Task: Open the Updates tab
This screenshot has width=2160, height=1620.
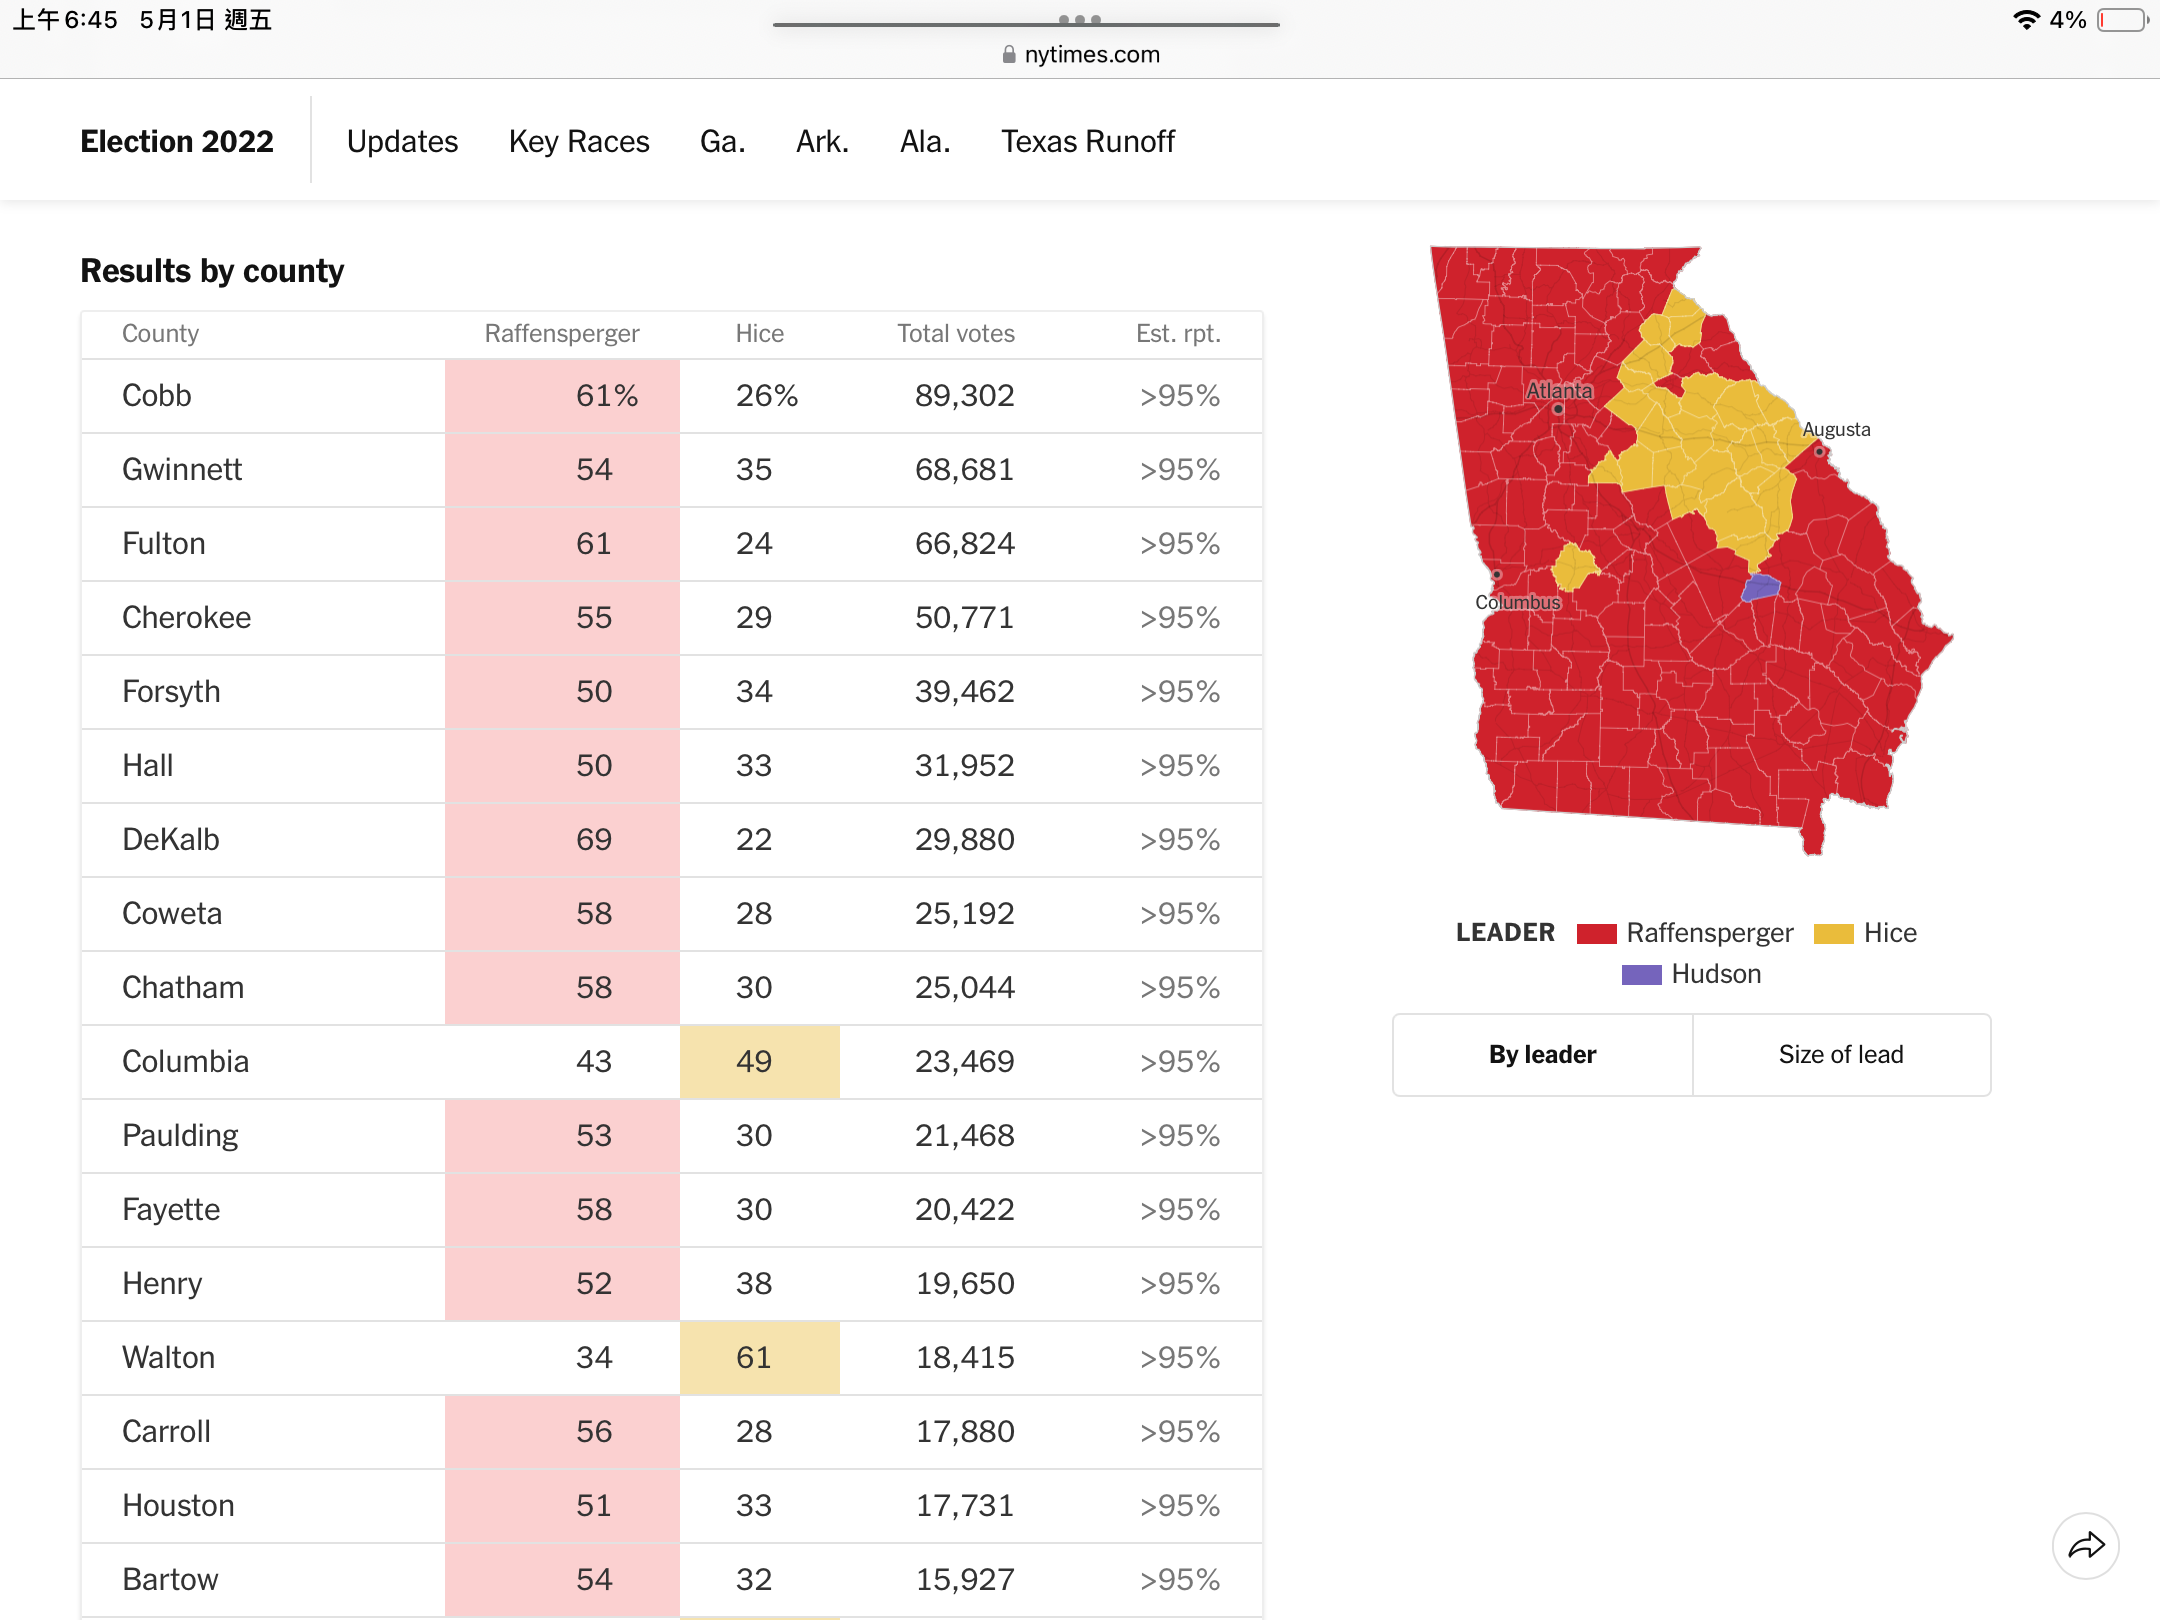Action: pyautogui.click(x=402, y=141)
